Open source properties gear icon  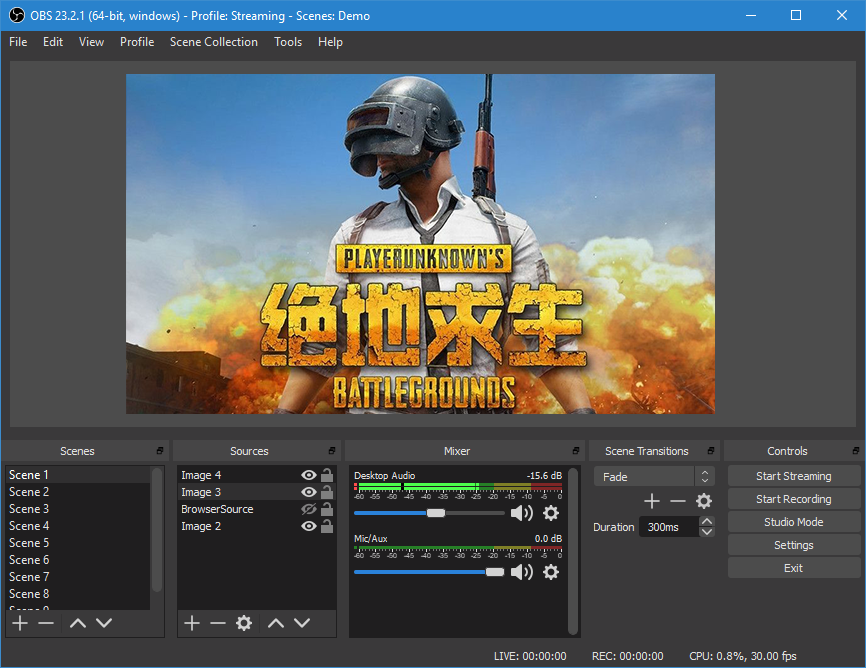(x=244, y=623)
